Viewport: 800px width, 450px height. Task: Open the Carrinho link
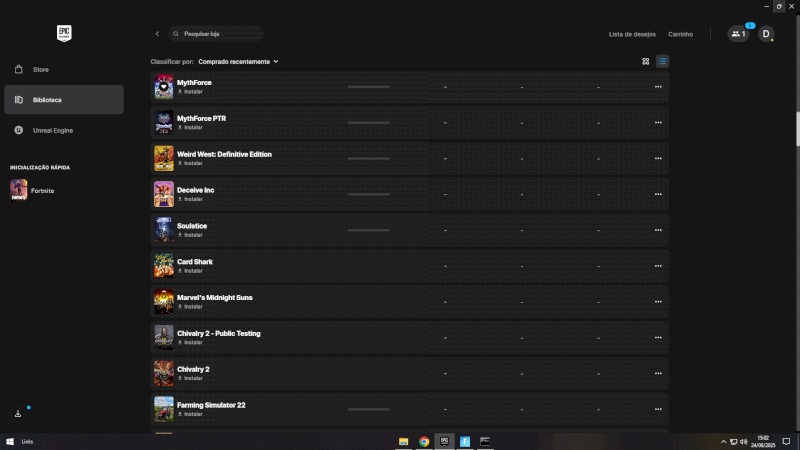tap(680, 34)
